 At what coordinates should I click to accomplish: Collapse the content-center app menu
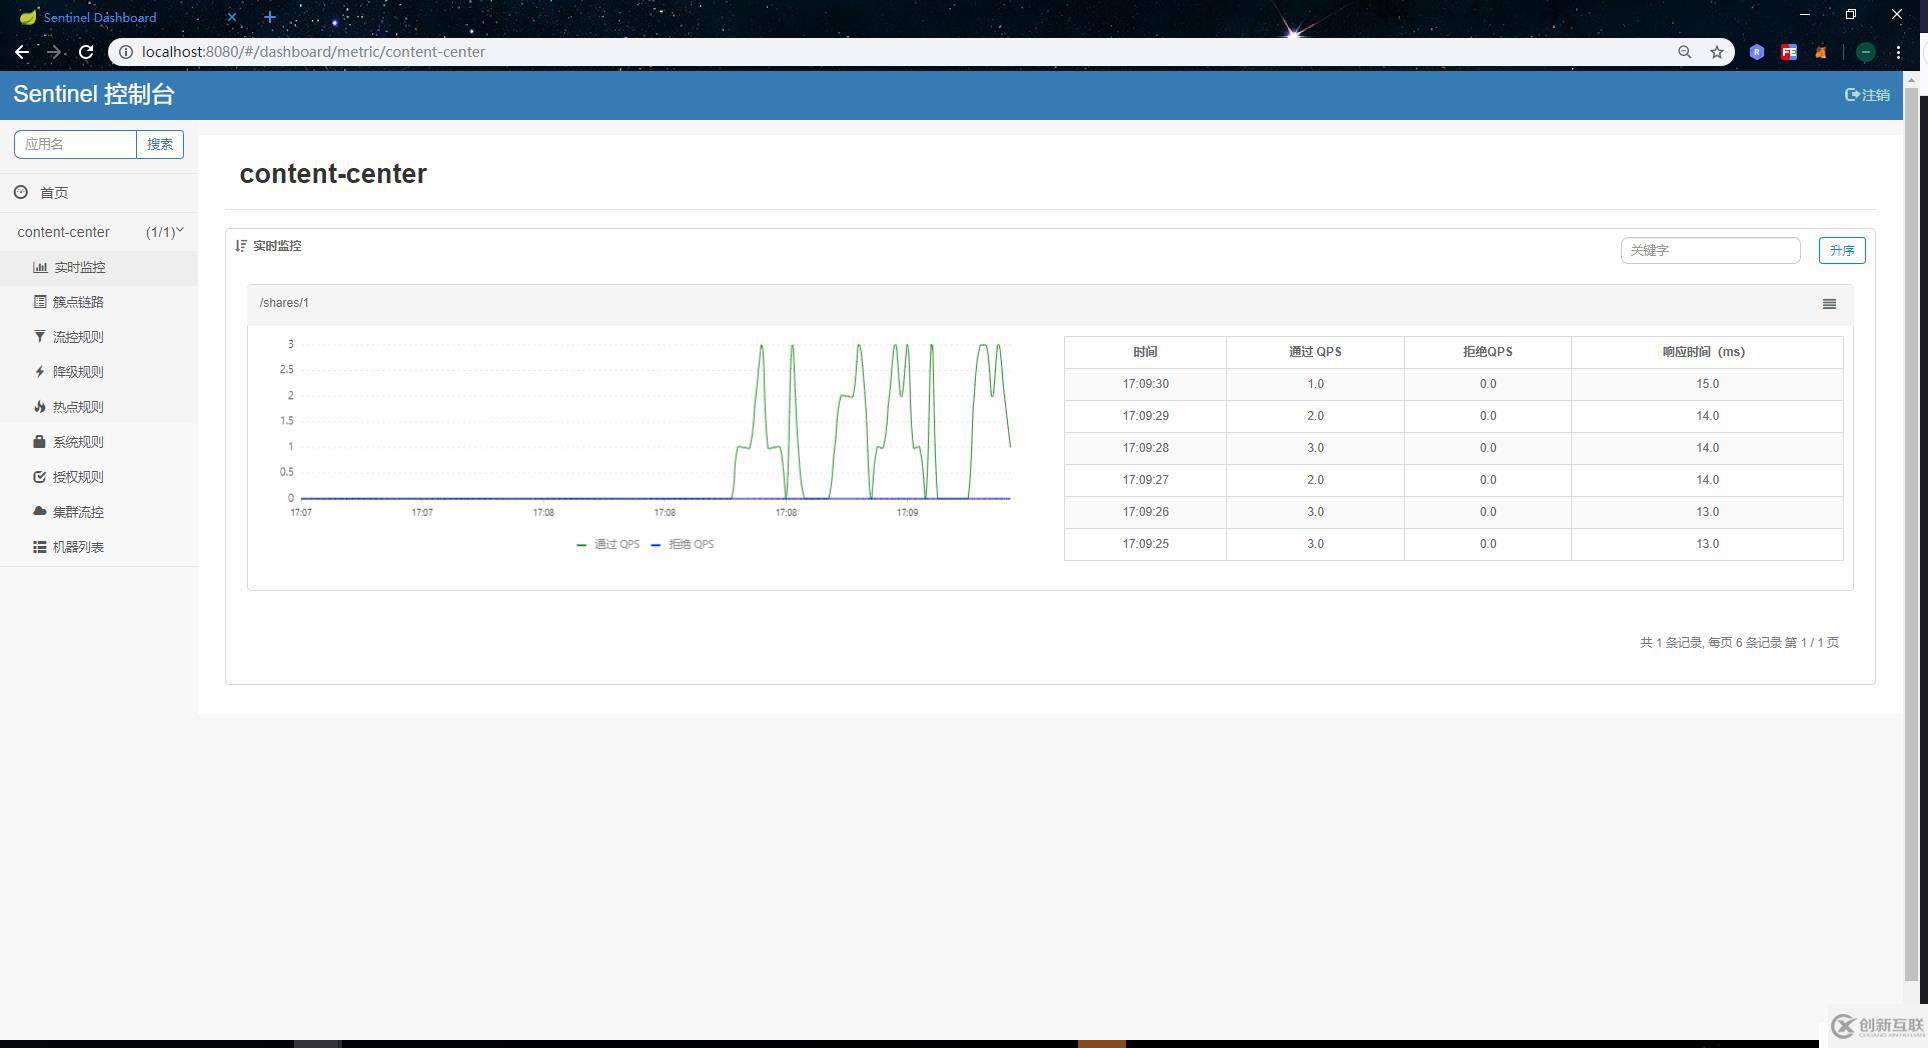99,232
